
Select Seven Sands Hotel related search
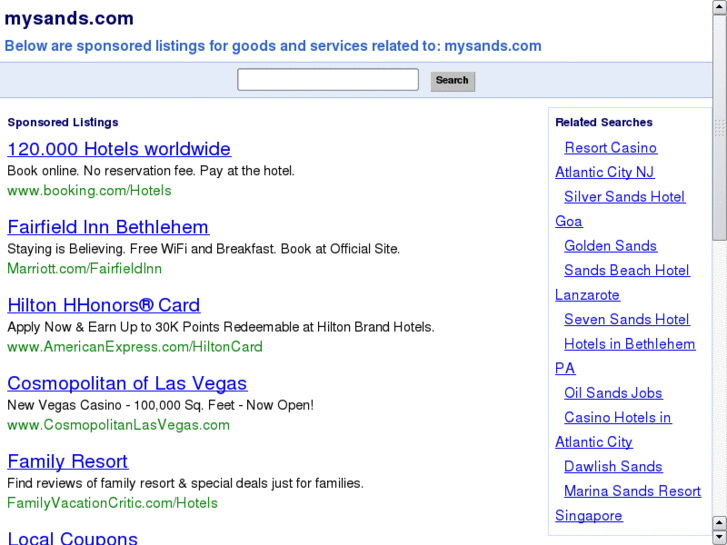click(627, 320)
